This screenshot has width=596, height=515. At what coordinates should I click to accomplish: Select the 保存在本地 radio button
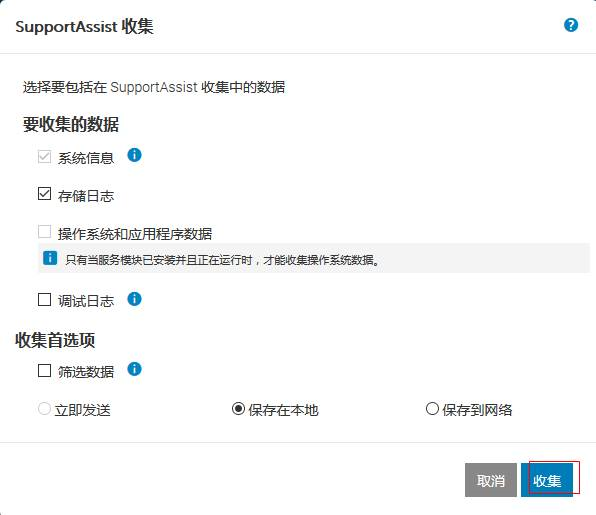click(238, 409)
